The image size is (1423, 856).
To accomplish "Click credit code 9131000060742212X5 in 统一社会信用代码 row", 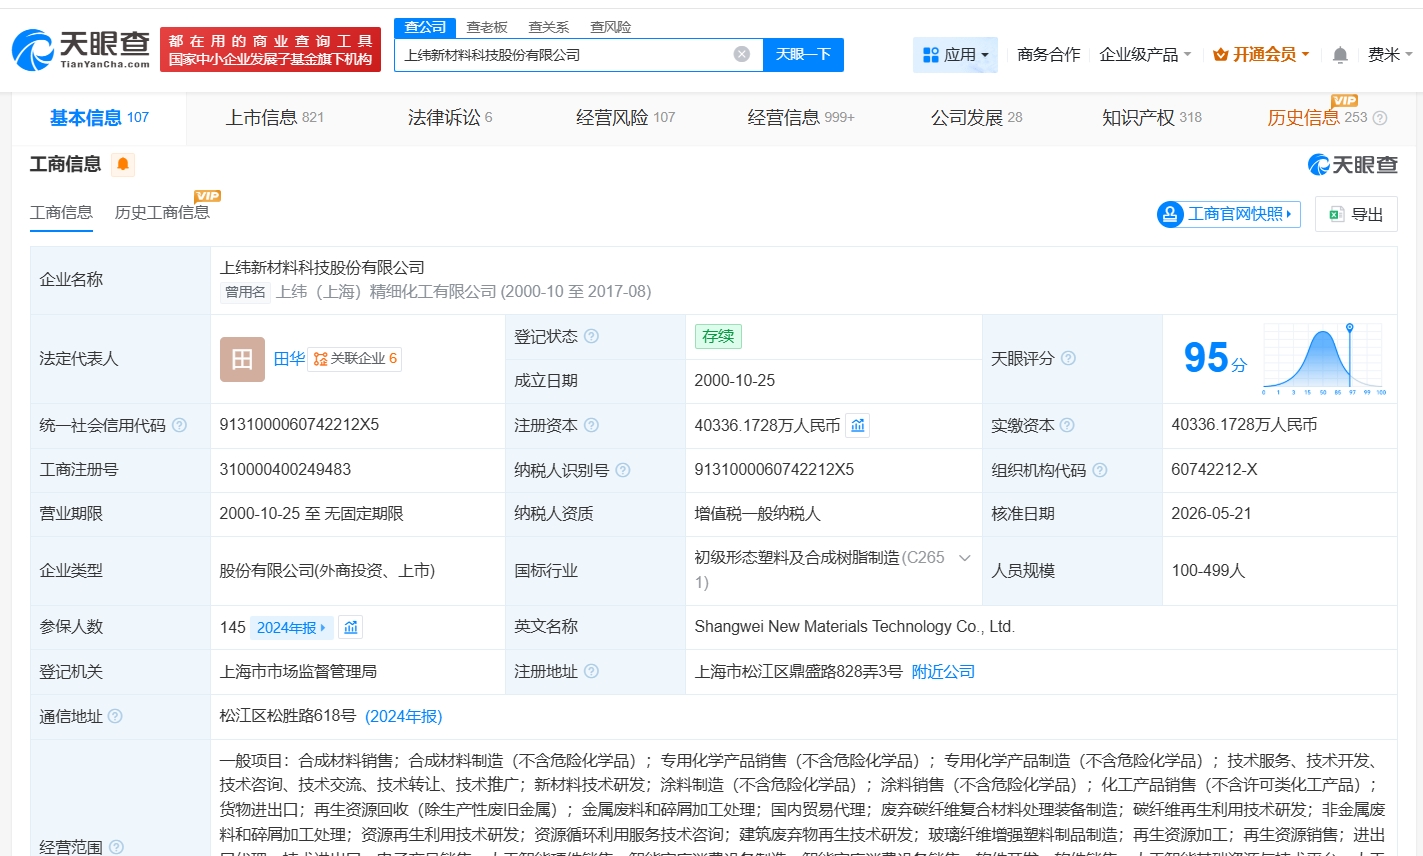I will click(x=299, y=425).
